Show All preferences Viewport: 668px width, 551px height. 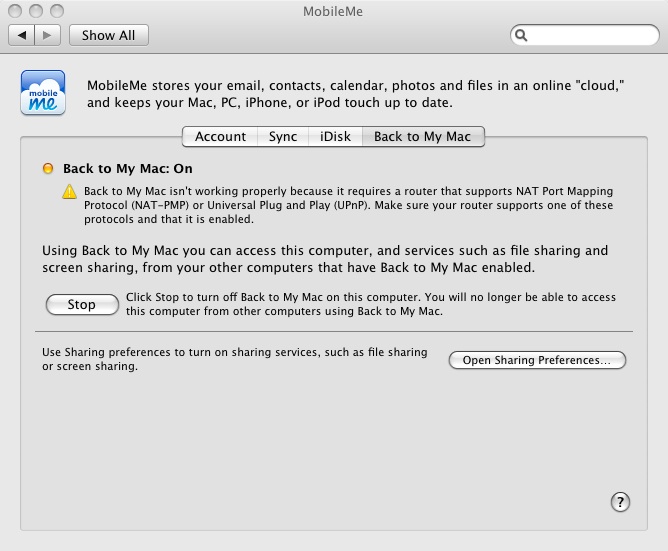point(109,35)
